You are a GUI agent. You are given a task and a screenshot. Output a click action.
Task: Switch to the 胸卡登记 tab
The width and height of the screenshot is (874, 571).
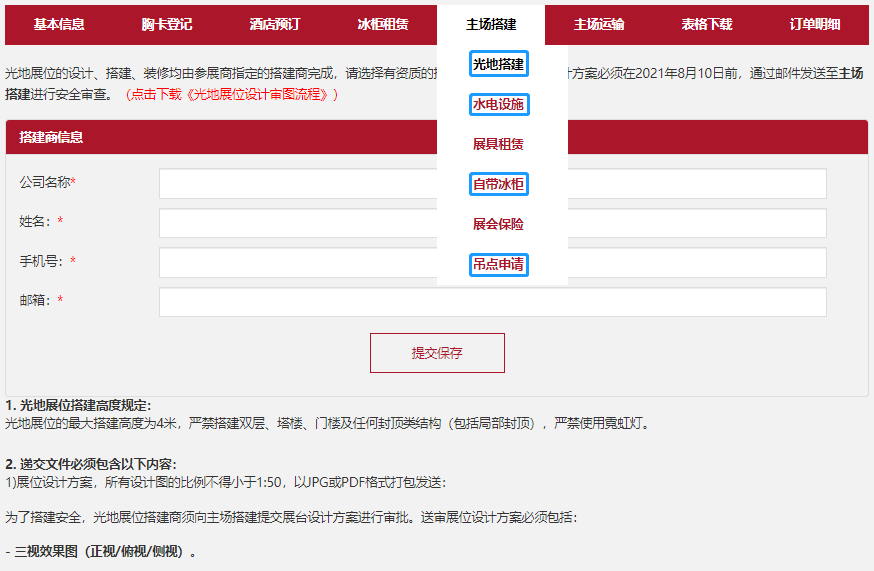coord(167,25)
